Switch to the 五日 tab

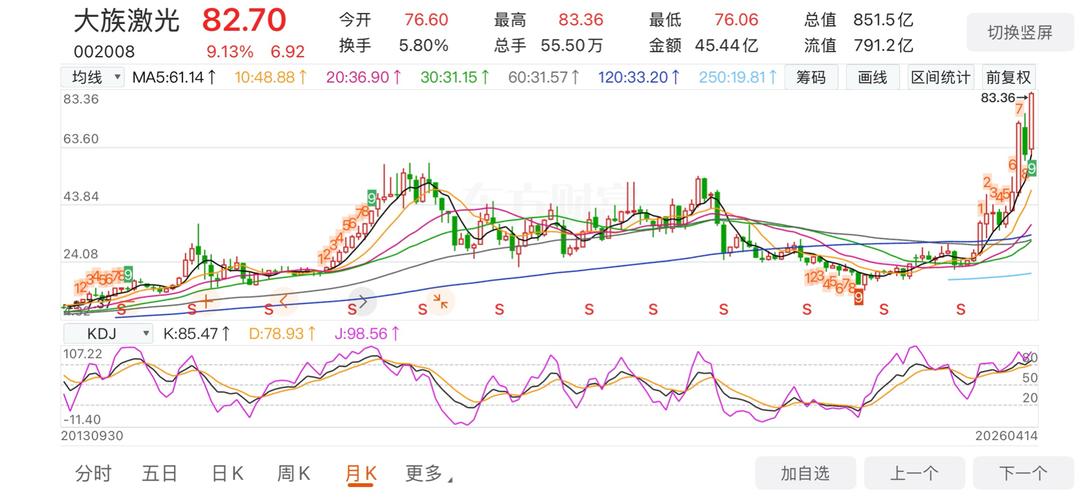click(160, 474)
